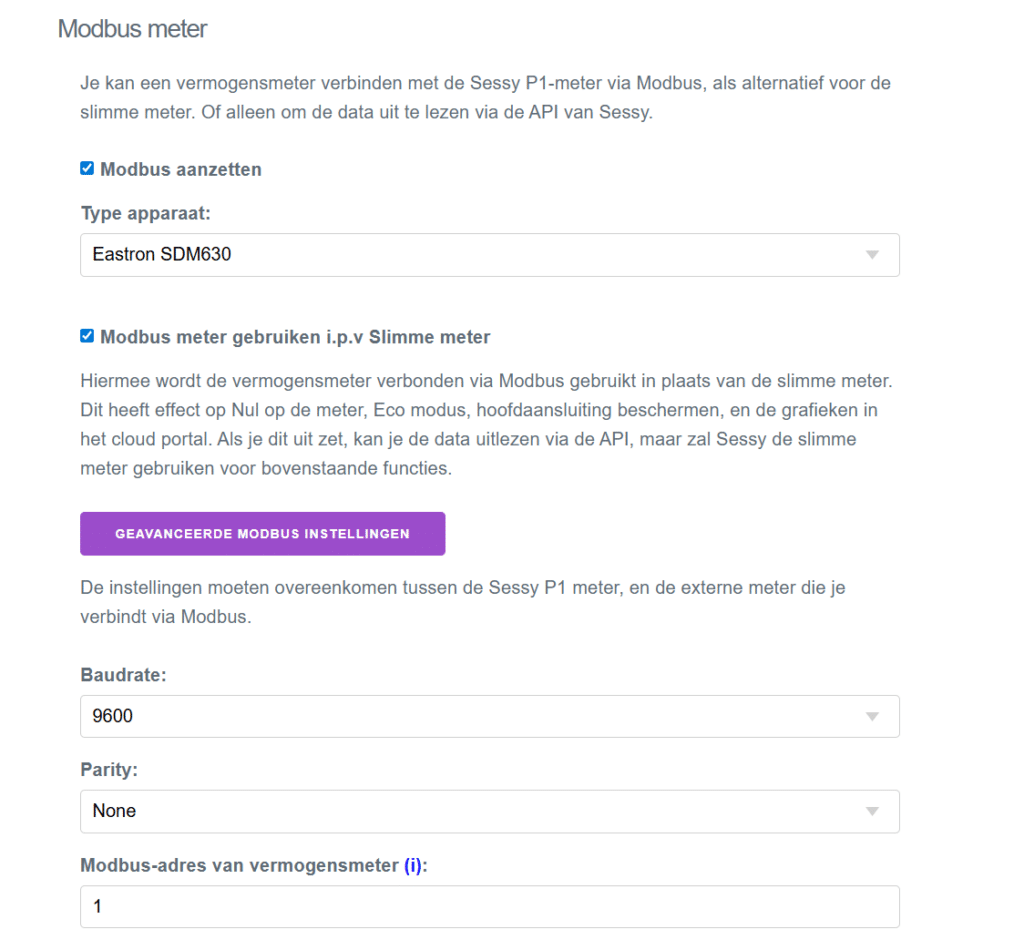Click the 'Baudrate:' label
The height and width of the screenshot is (950, 1024).
click(x=123, y=675)
